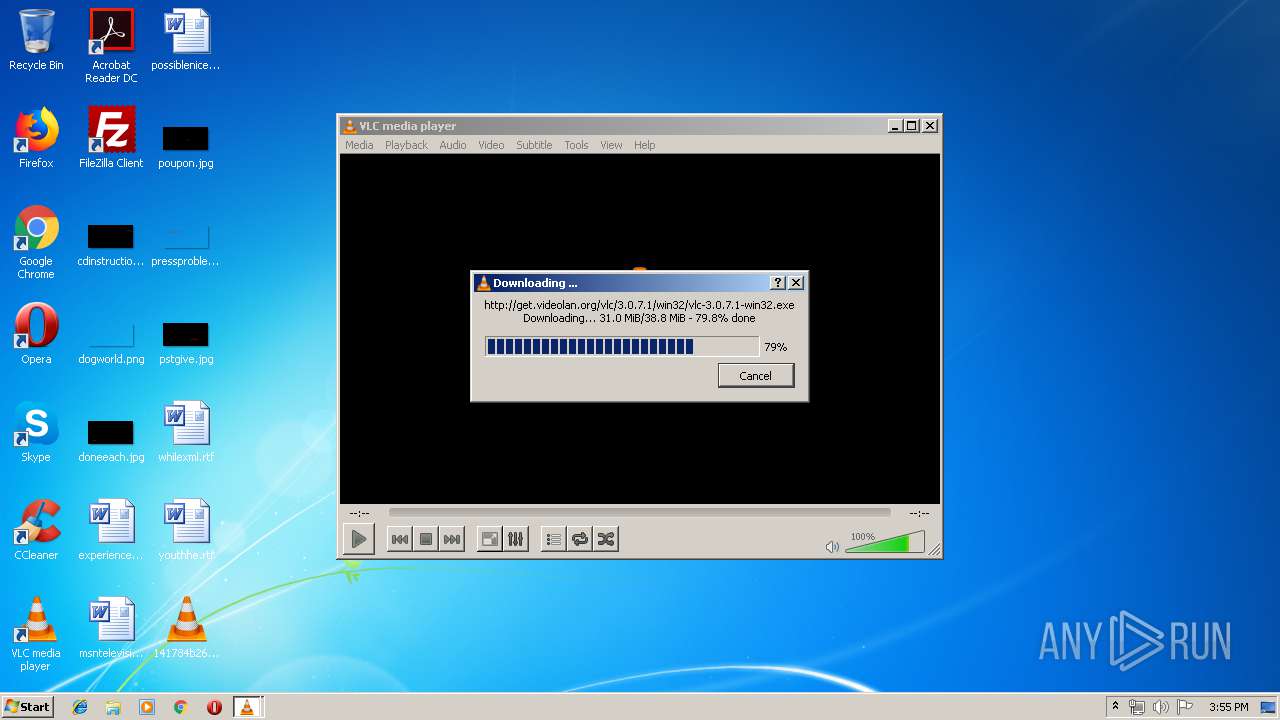Image resolution: width=1280 pixels, height=720 pixels.
Task: Click the download progress bar
Action: click(621, 347)
